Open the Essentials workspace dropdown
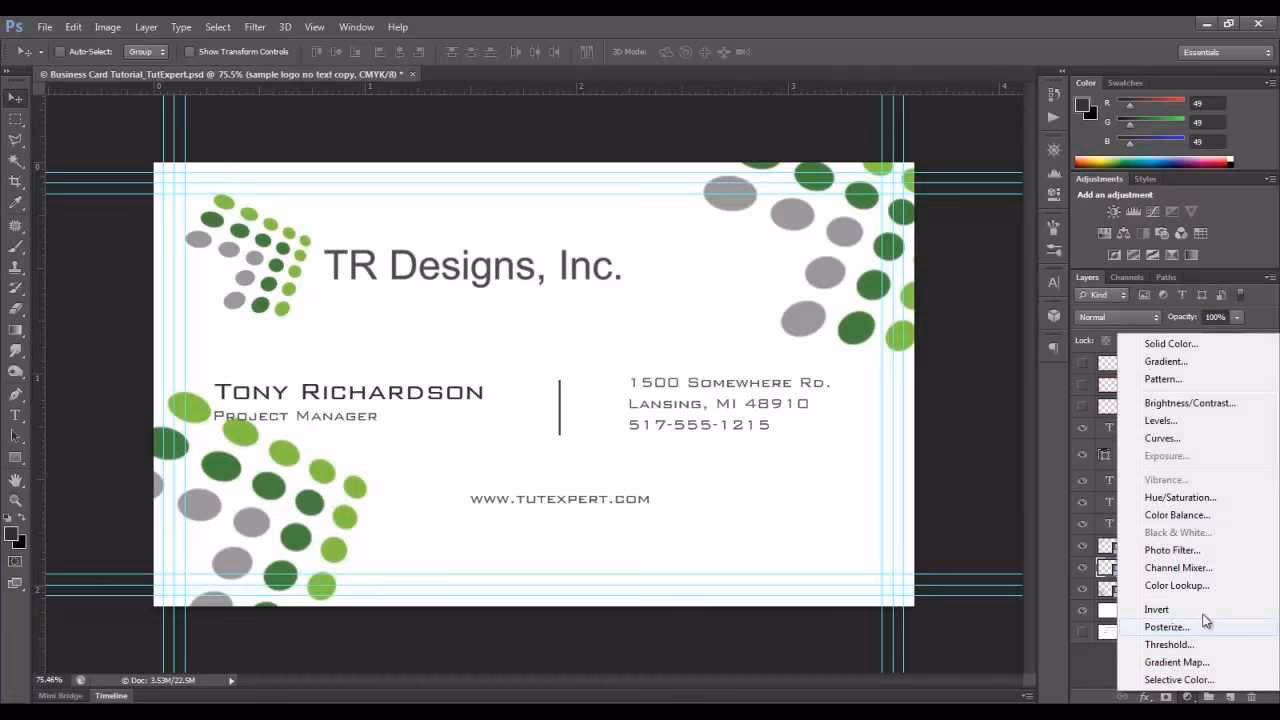This screenshot has width=1280, height=720. [1224, 51]
